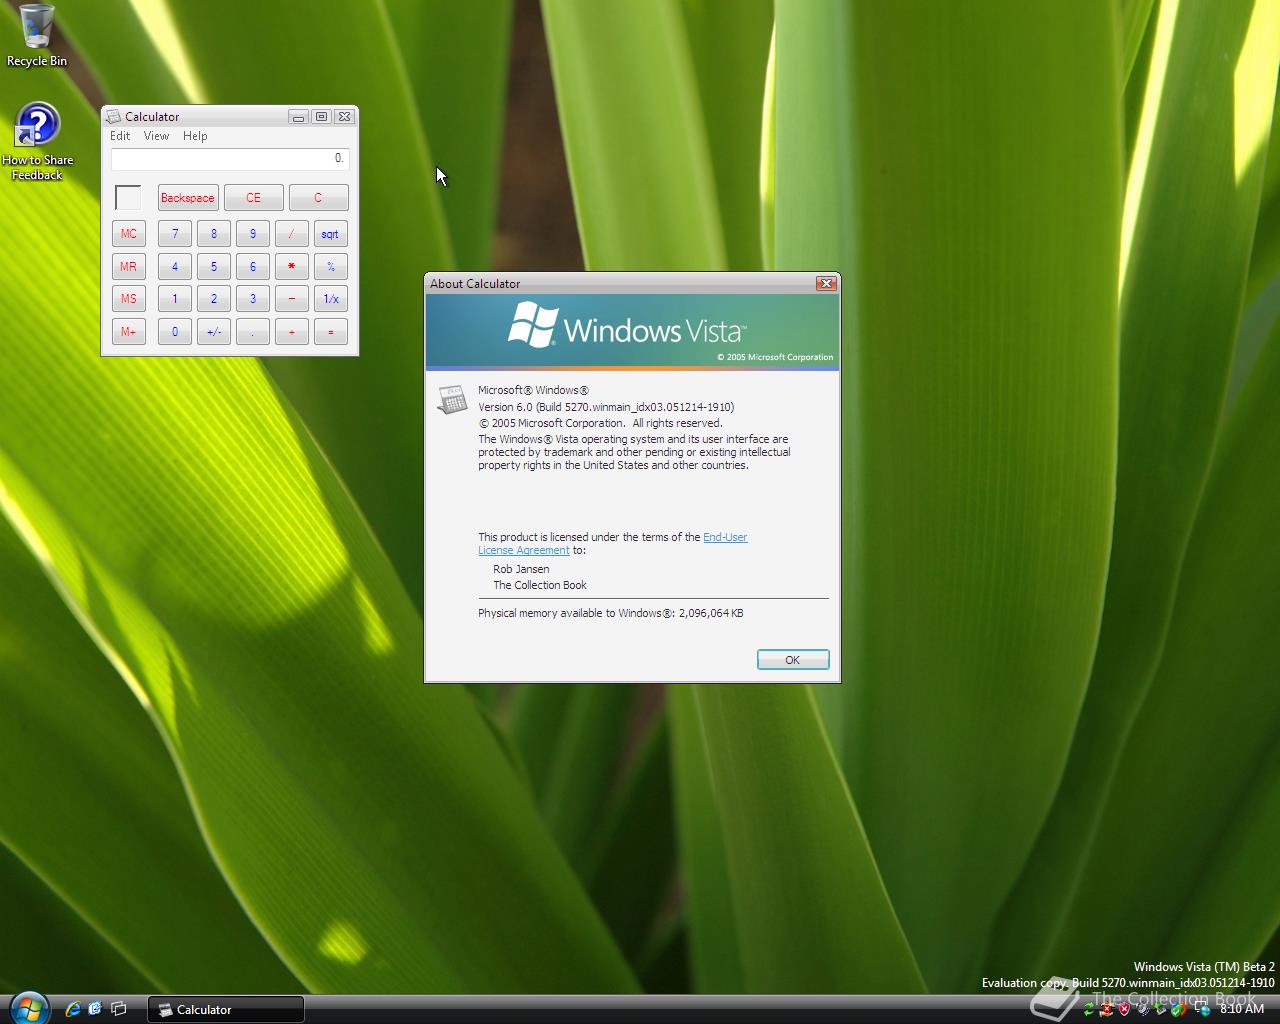
Task: Click the memory indicator box in Calculator
Action: (128, 198)
